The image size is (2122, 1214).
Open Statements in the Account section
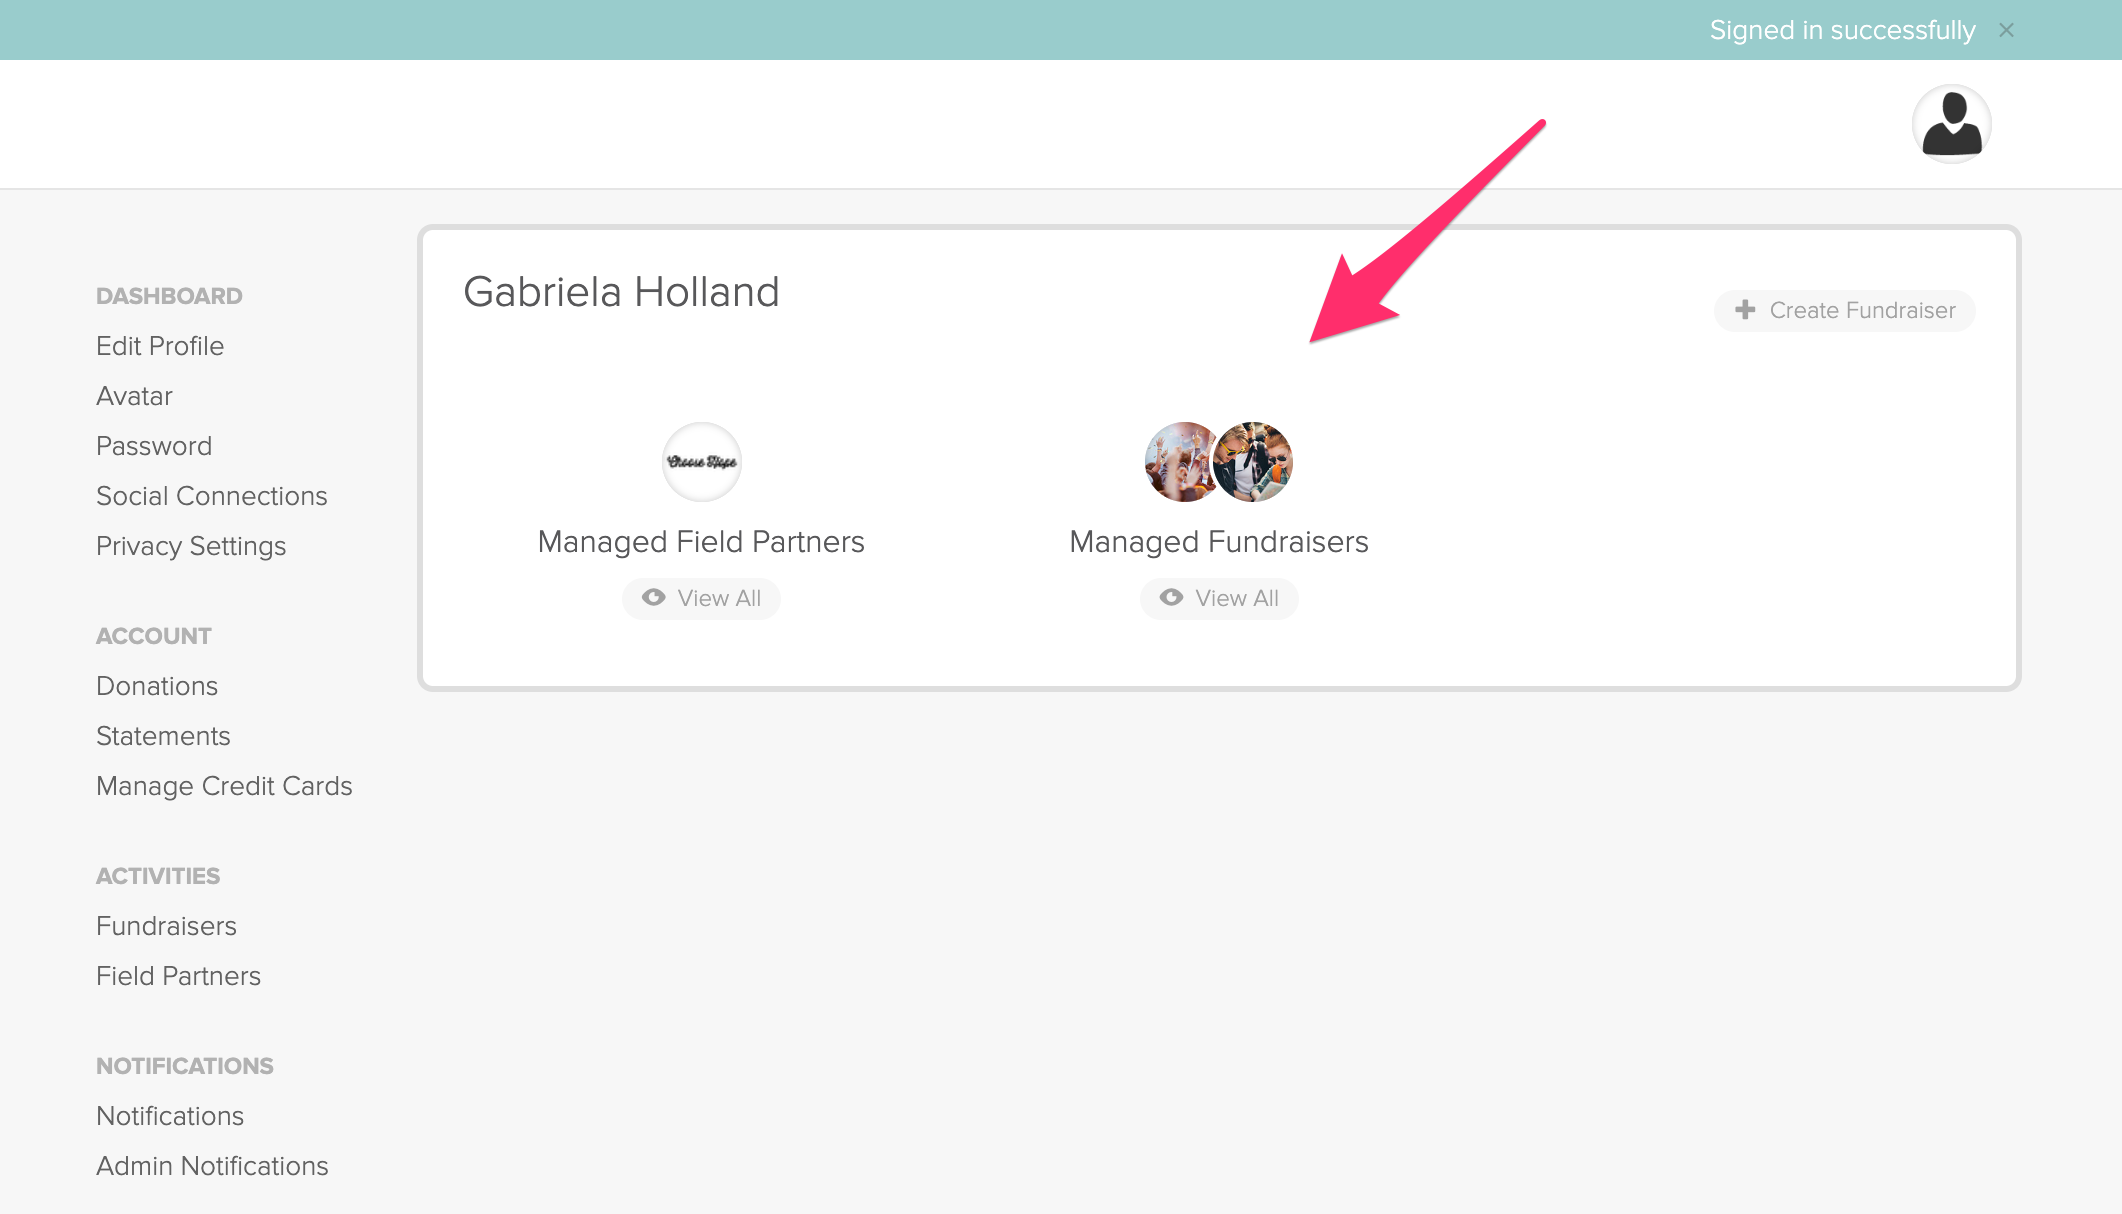click(x=163, y=736)
